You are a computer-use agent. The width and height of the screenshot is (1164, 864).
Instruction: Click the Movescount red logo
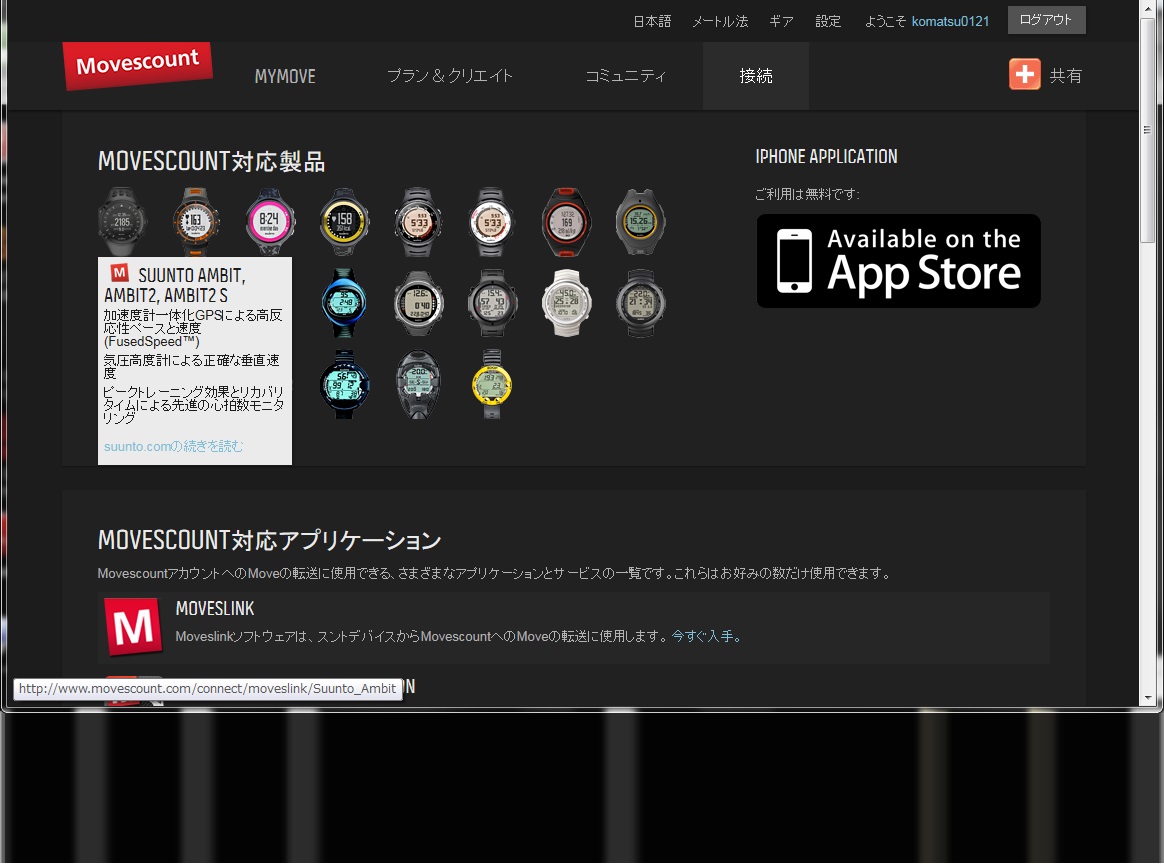(x=138, y=65)
